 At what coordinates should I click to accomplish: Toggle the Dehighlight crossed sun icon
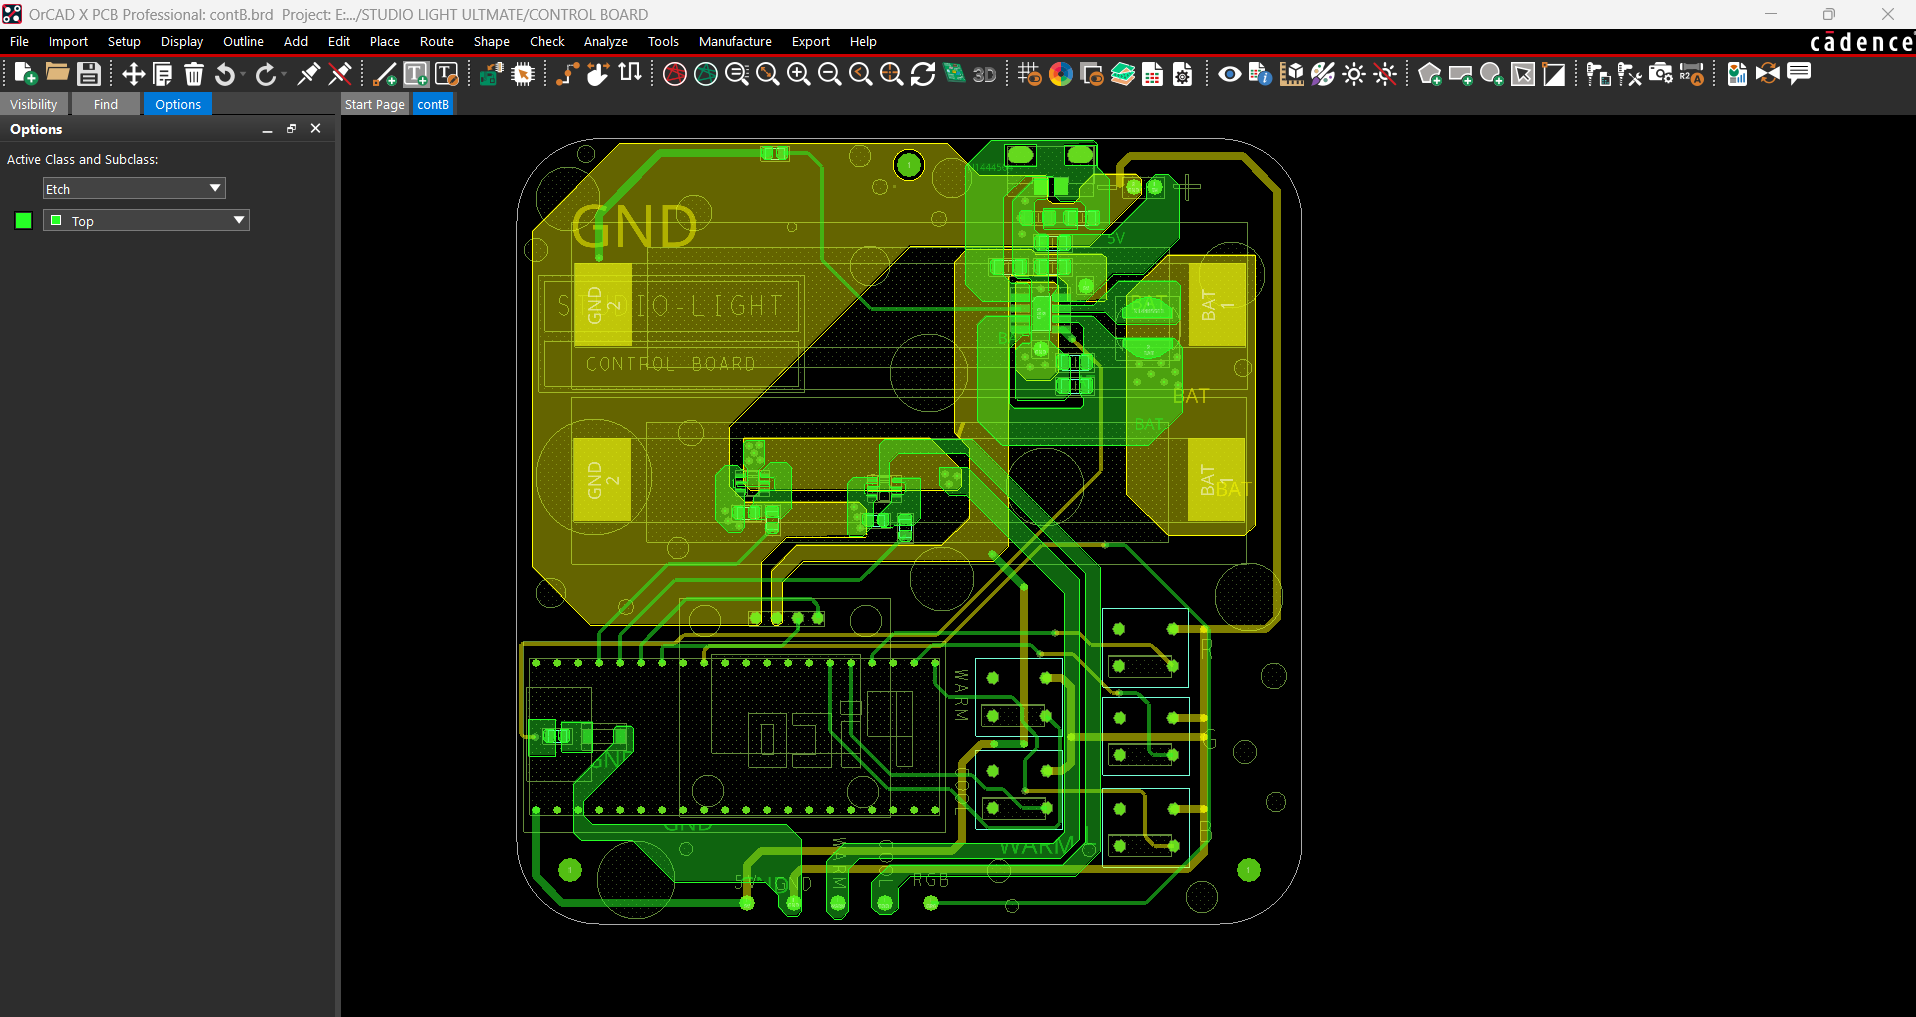click(1385, 74)
